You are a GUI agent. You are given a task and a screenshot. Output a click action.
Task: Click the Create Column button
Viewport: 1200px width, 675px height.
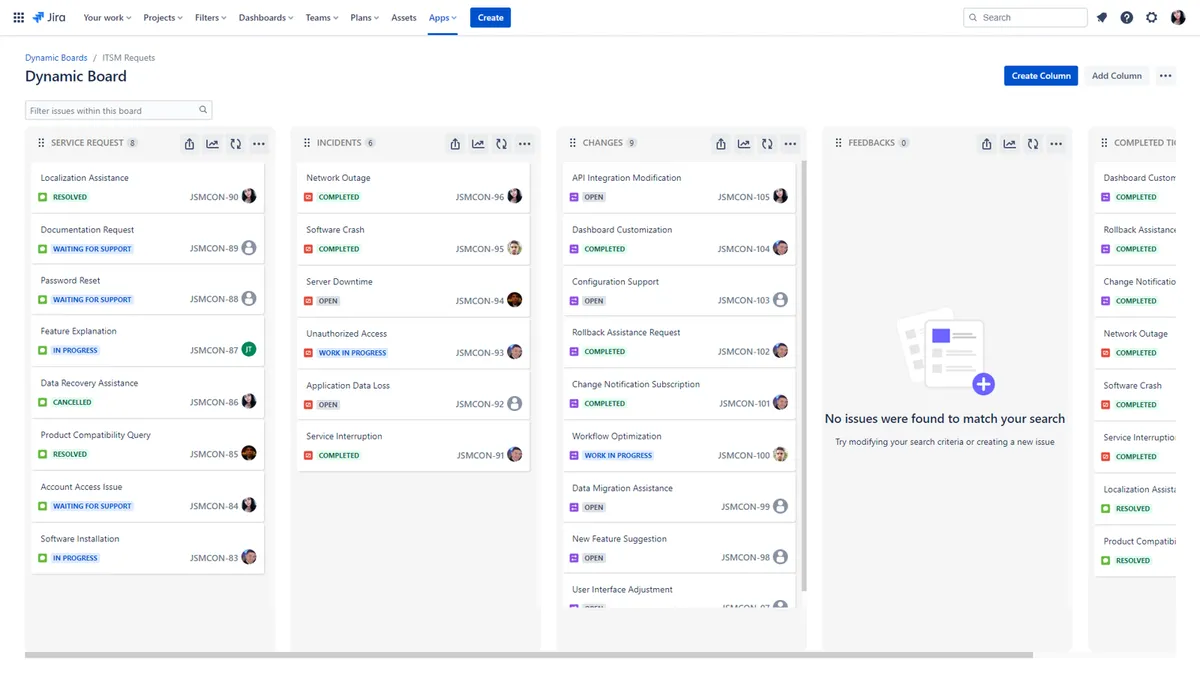[x=1041, y=76]
